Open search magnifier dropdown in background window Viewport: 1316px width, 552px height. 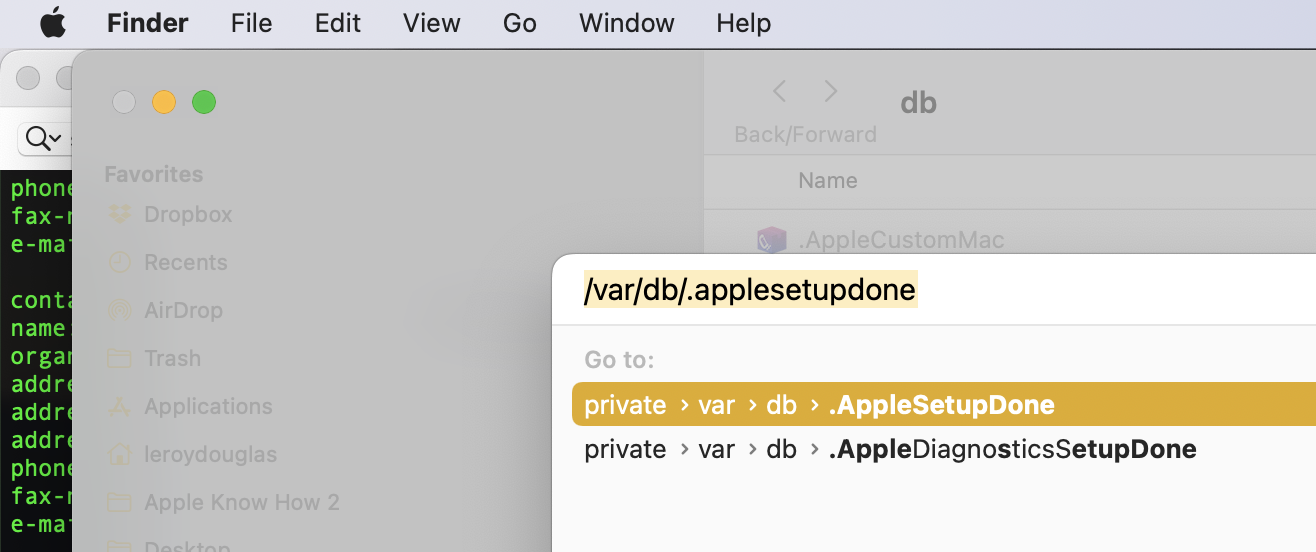[x=43, y=138]
